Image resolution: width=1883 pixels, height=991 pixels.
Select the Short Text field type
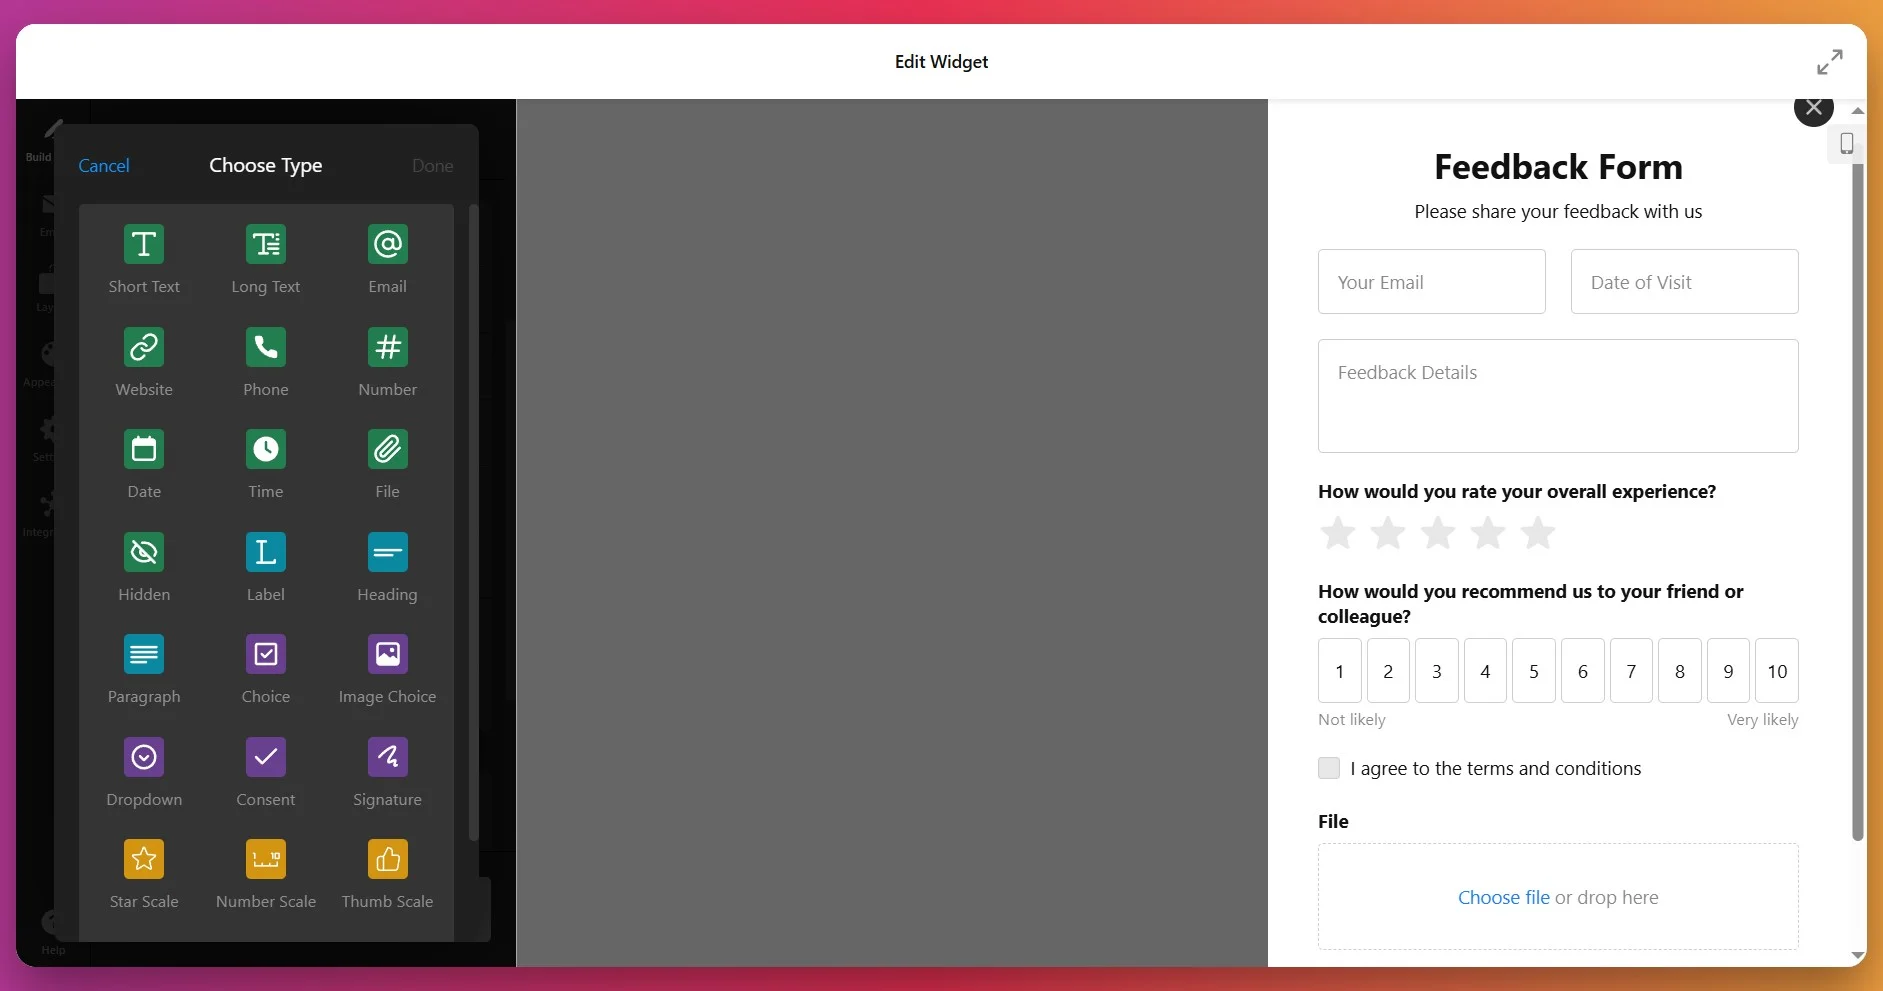click(x=144, y=258)
